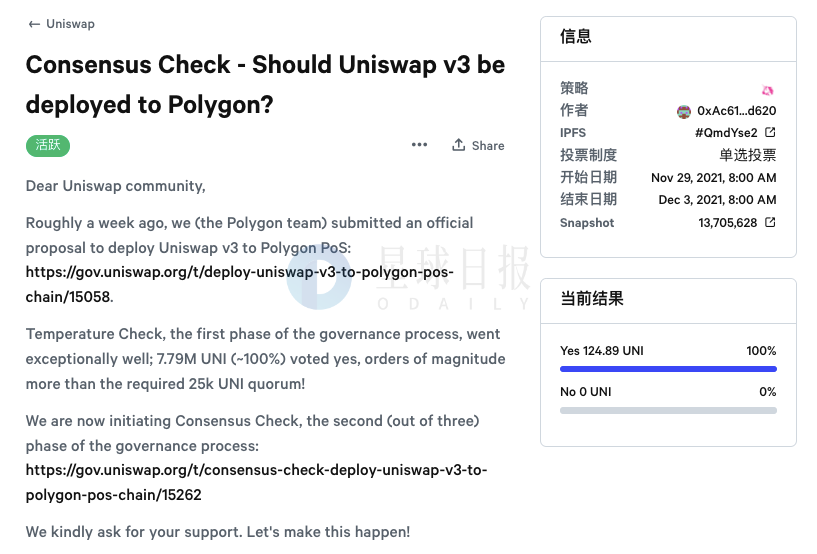Open the consensus-check governance forum link
The height and width of the screenshot is (554, 817).
(x=256, y=482)
